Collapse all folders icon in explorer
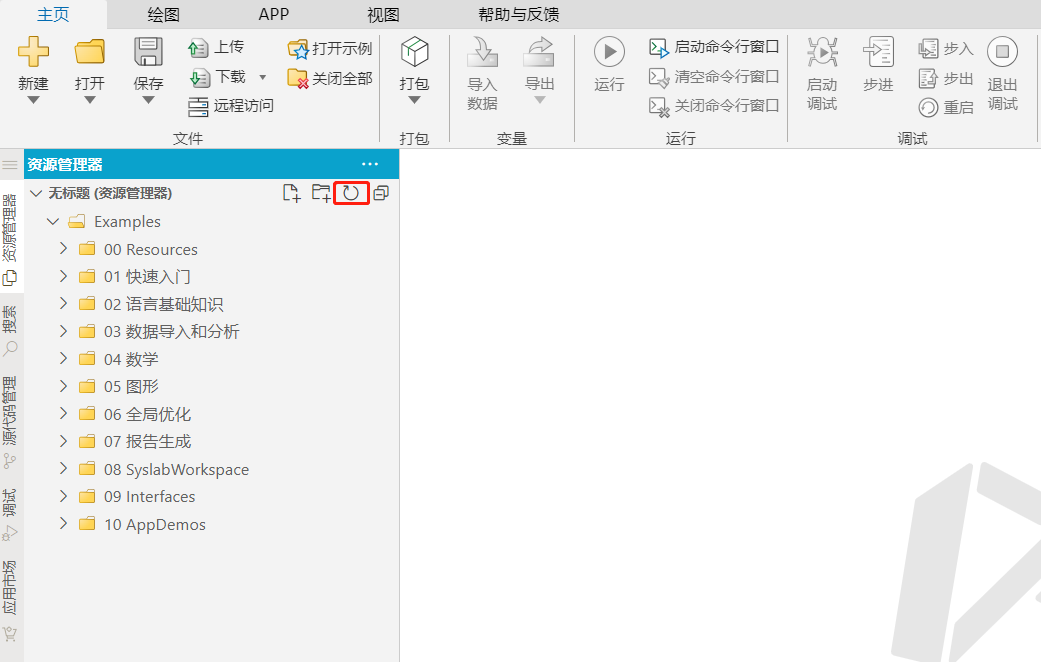 point(381,193)
